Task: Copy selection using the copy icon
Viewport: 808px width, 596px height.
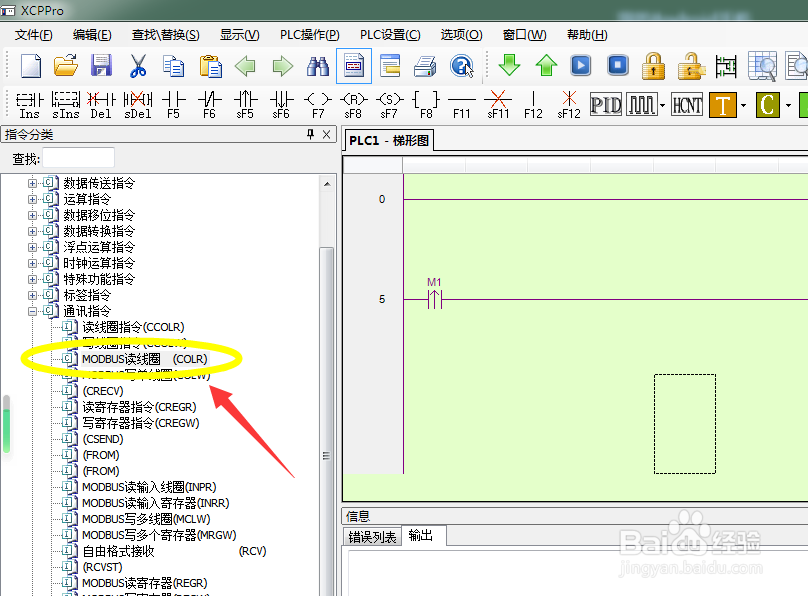Action: (x=174, y=66)
